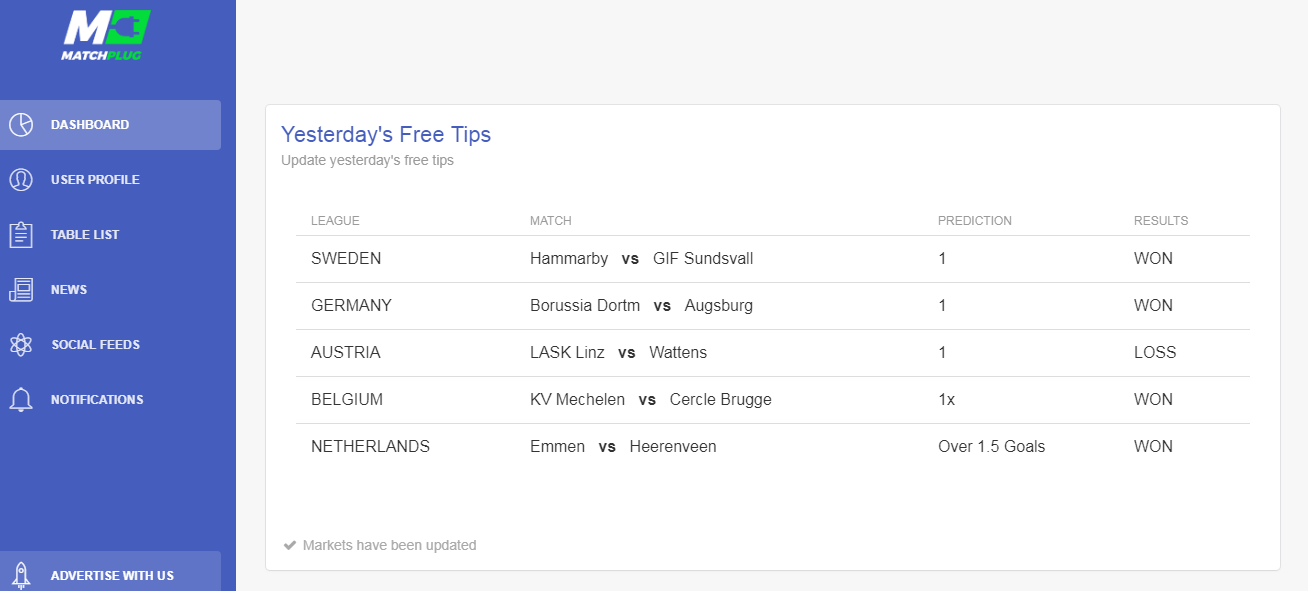Viewport: 1308px width, 591px height.
Task: Click the News newspaper icon
Action: click(x=21, y=290)
